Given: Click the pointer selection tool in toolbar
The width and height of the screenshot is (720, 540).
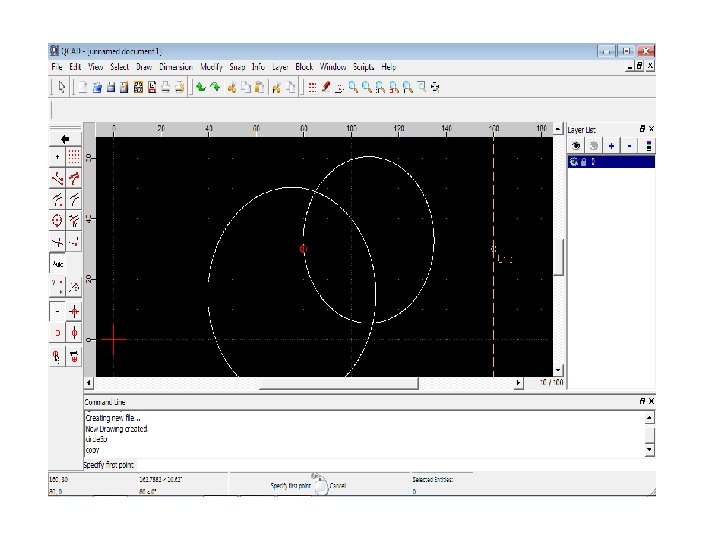Looking at the screenshot, I should tap(62, 87).
